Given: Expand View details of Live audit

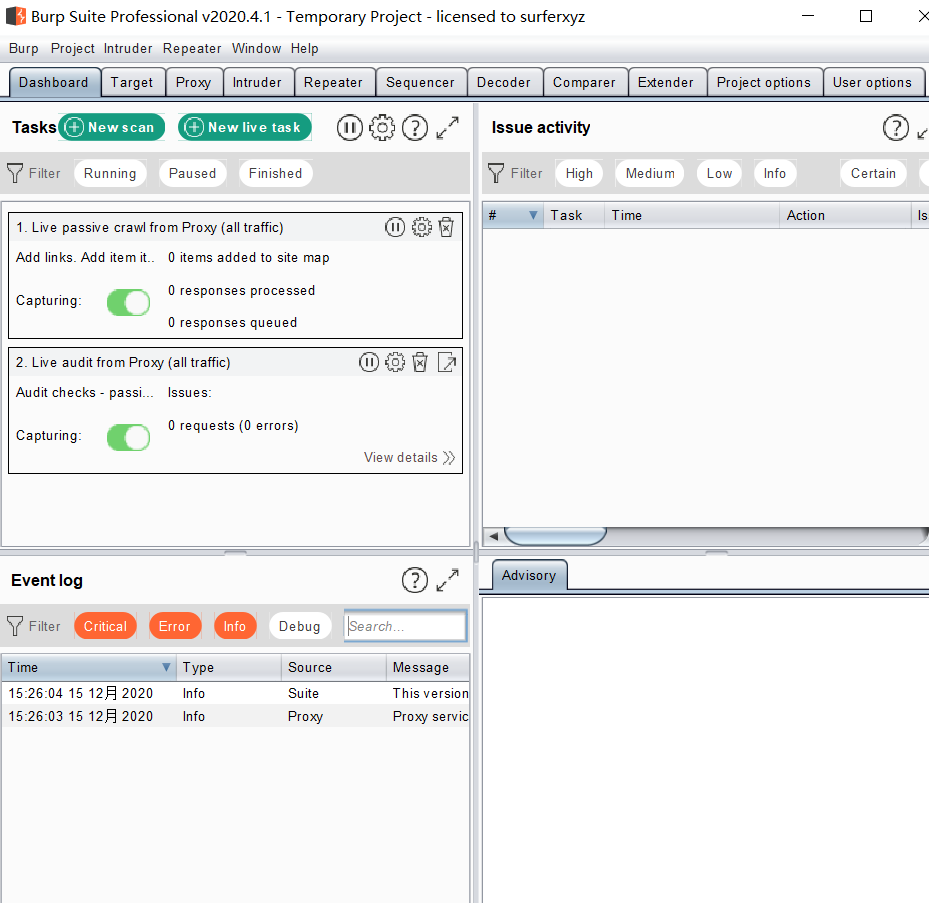Looking at the screenshot, I should [x=409, y=457].
